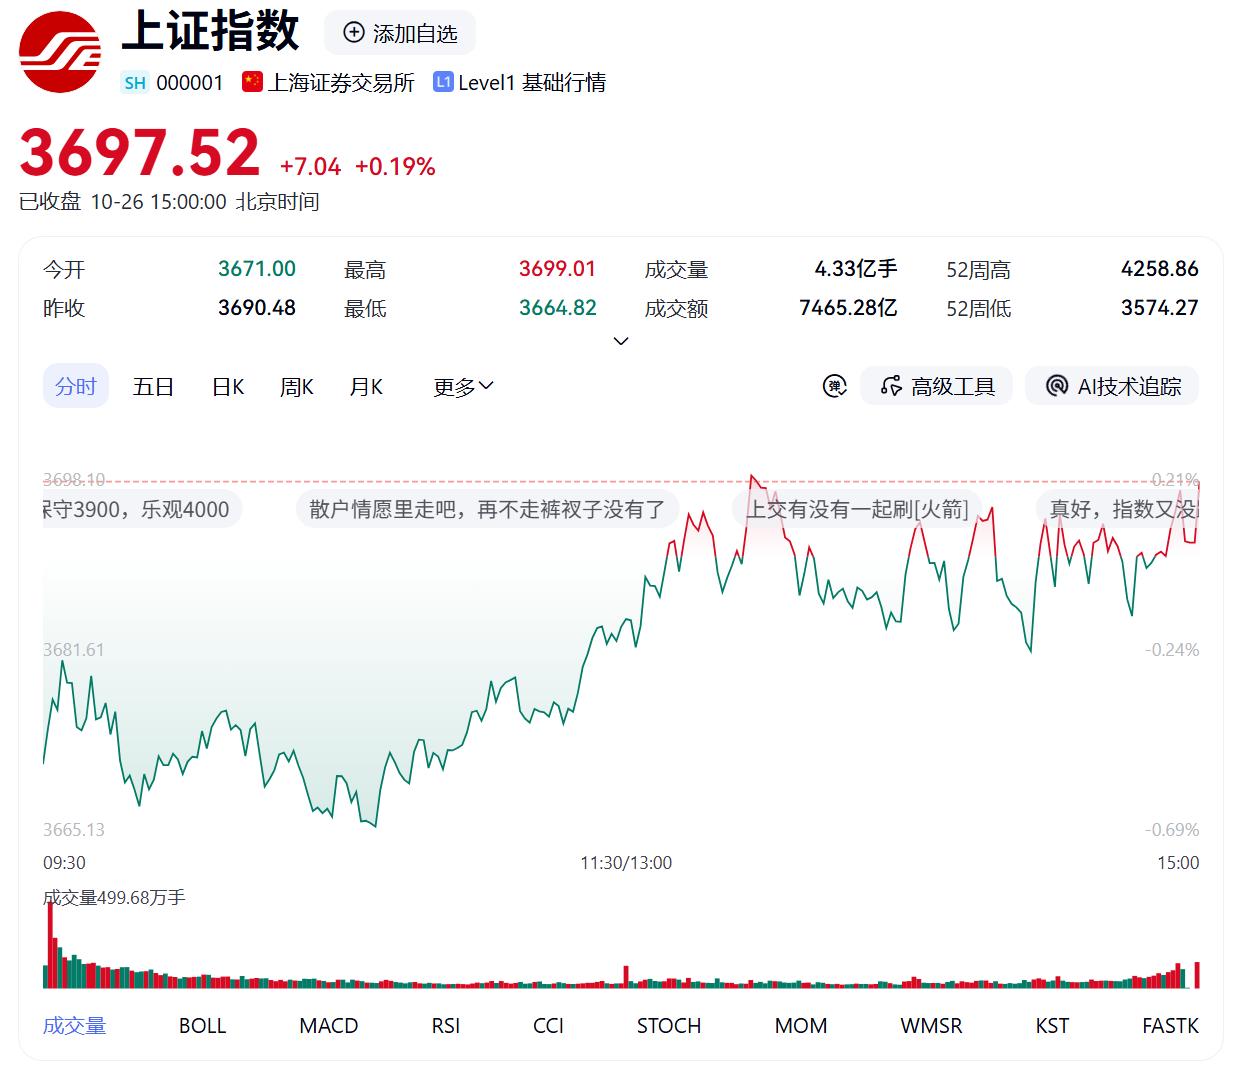Click 52周低 value 3574.27

point(1159,308)
